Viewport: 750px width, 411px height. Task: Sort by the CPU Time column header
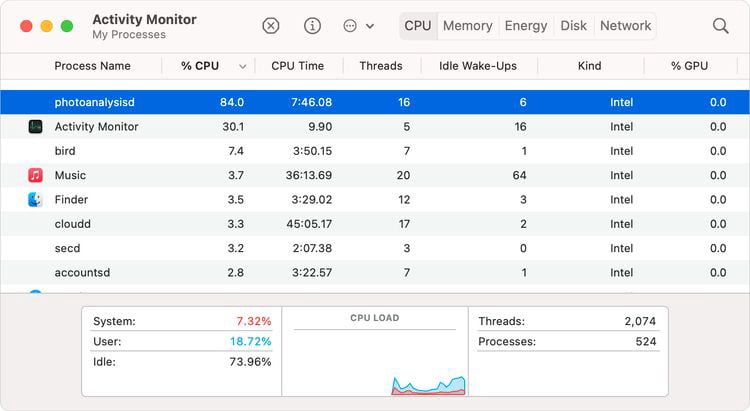[297, 66]
